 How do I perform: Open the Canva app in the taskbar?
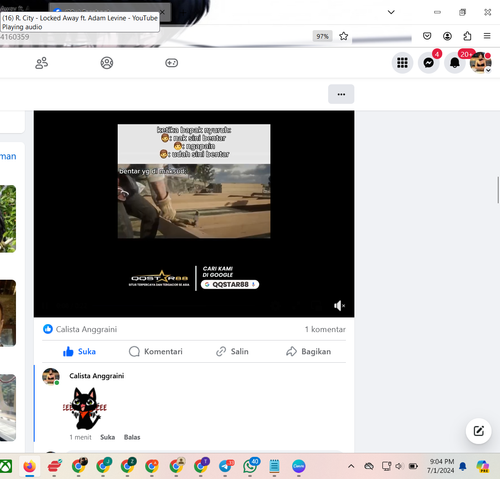click(299, 466)
